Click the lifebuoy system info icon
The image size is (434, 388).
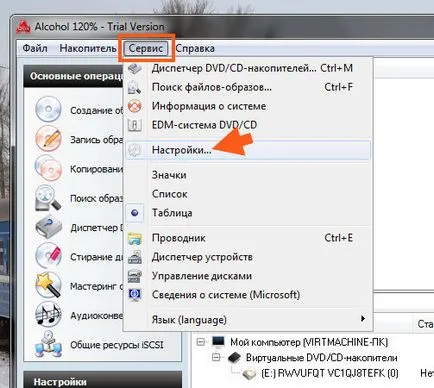pyautogui.click(x=135, y=106)
